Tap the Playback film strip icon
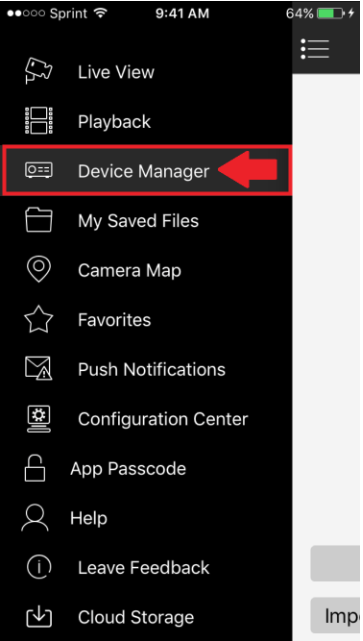Viewport: 363px width, 641px height. point(38,121)
